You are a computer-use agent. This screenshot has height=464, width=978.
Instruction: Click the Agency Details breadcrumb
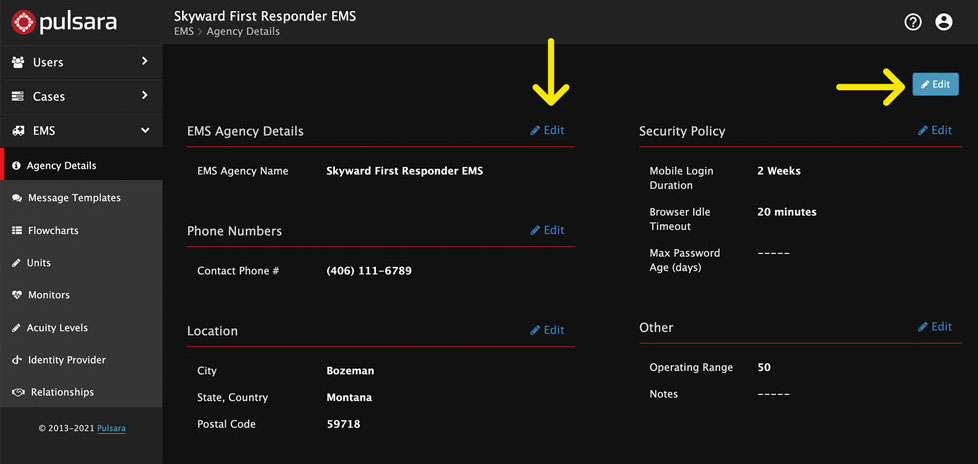(243, 31)
